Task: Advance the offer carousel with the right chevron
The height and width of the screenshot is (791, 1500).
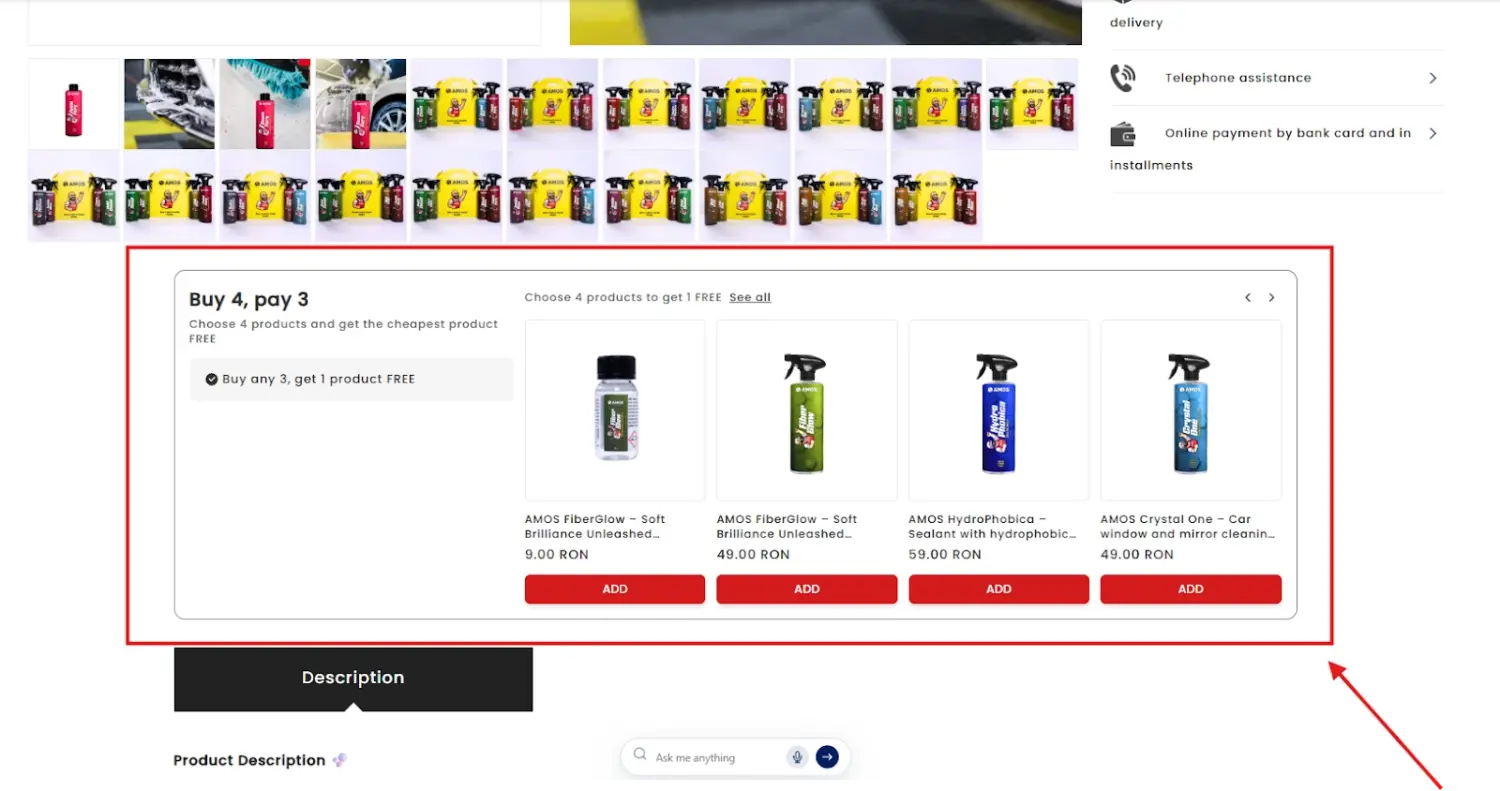Action: (x=1271, y=297)
